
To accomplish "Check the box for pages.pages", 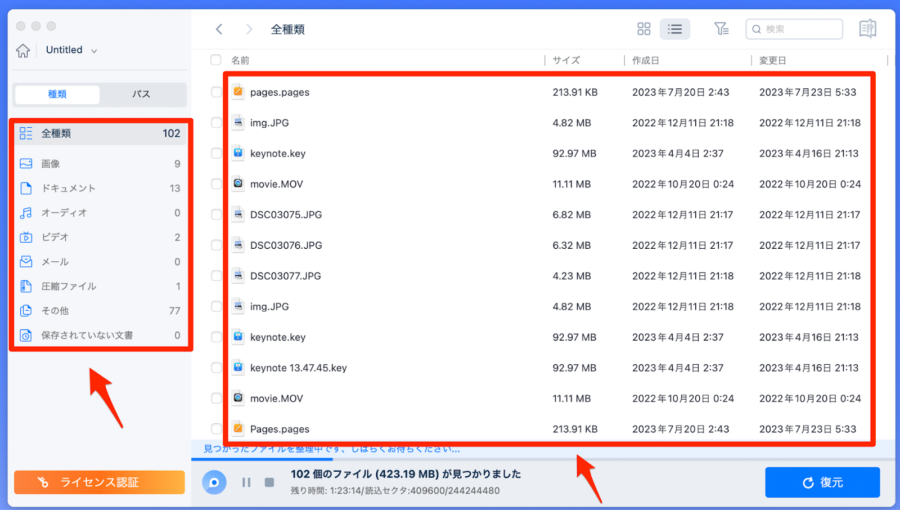I will (216, 92).
